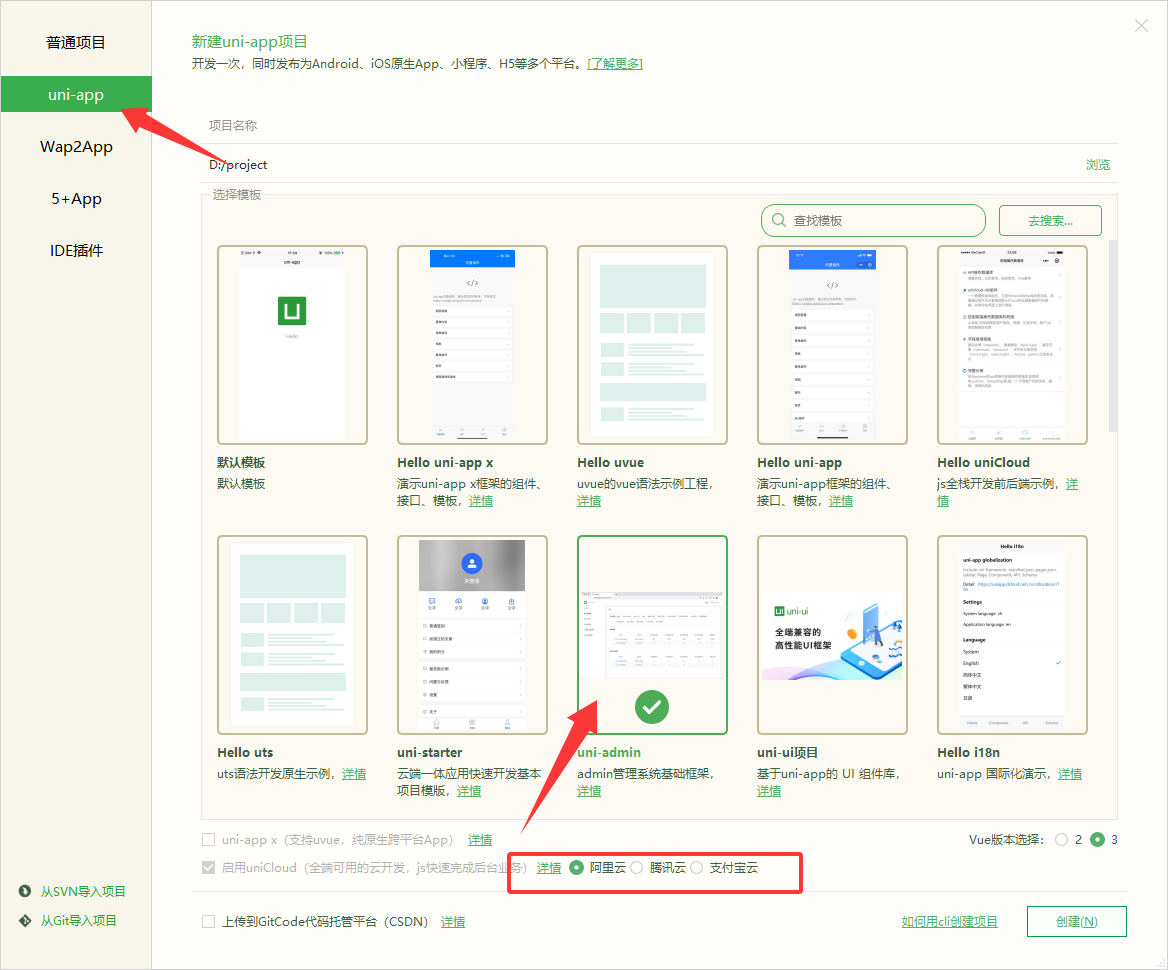The image size is (1168, 970).
Task: Click the Git import icon
Action: (x=25, y=920)
